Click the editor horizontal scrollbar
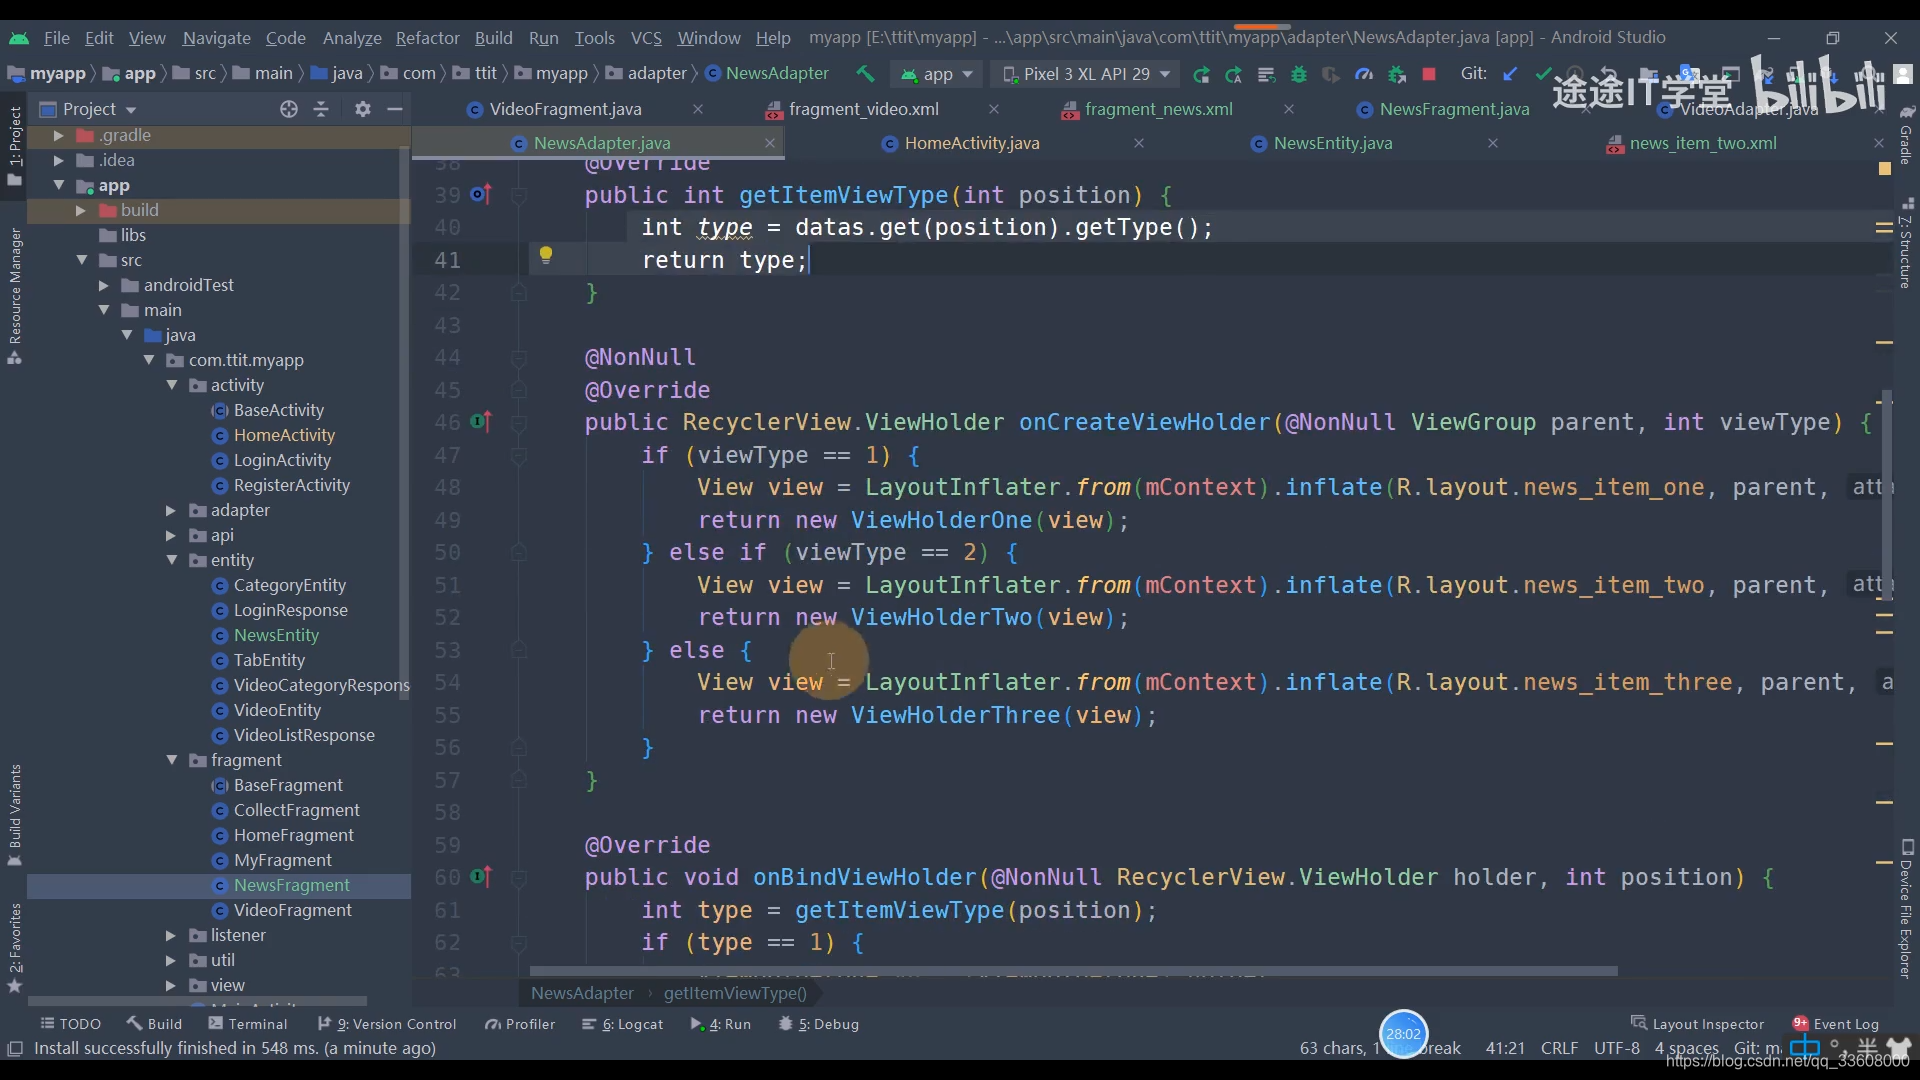Image resolution: width=1920 pixels, height=1080 pixels. click(x=1073, y=971)
